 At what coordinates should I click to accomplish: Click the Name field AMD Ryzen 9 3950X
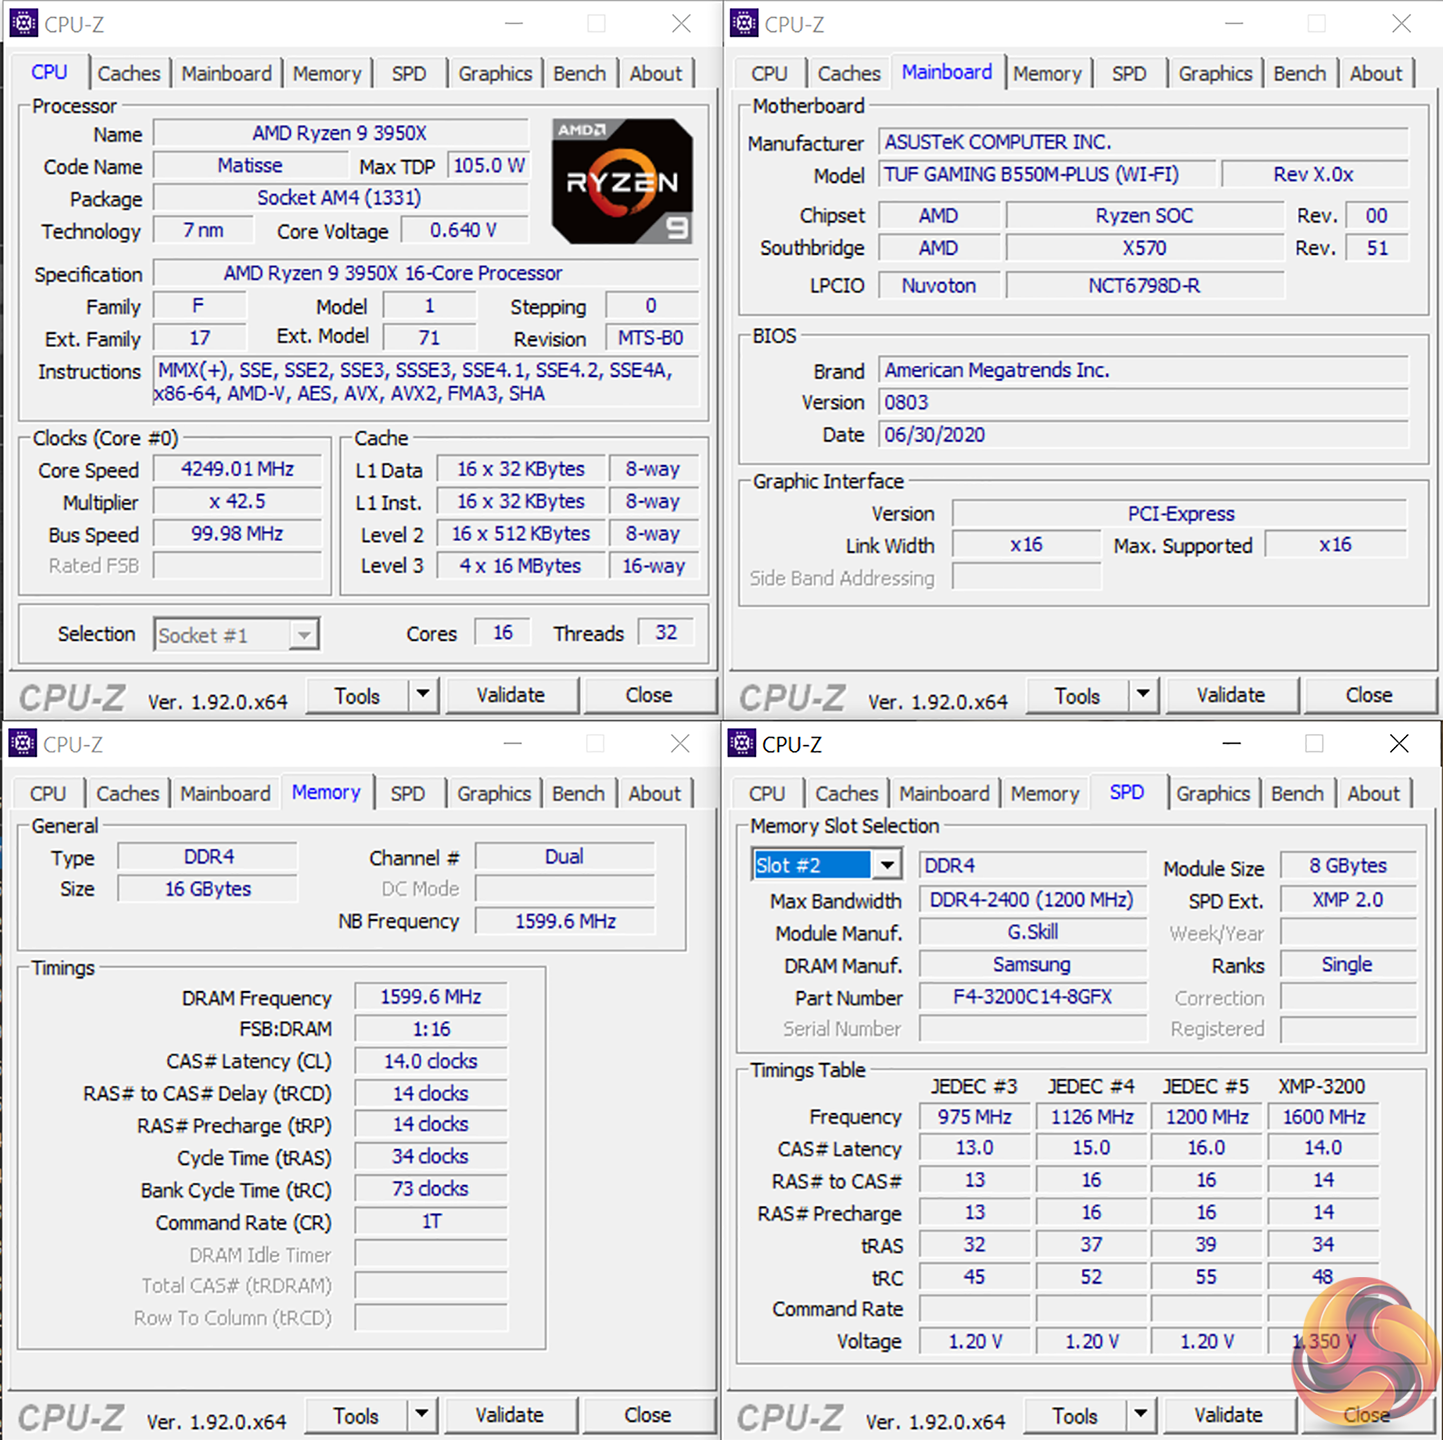point(340,133)
